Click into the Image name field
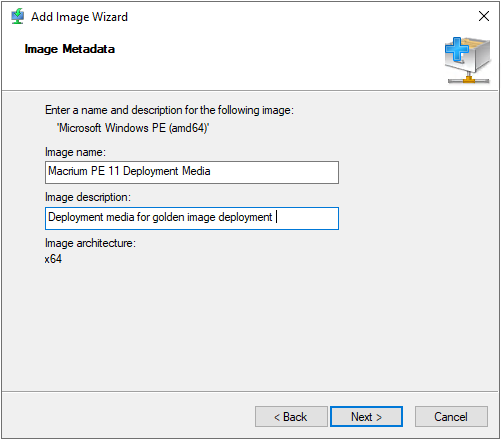501x440 pixels. (192, 172)
